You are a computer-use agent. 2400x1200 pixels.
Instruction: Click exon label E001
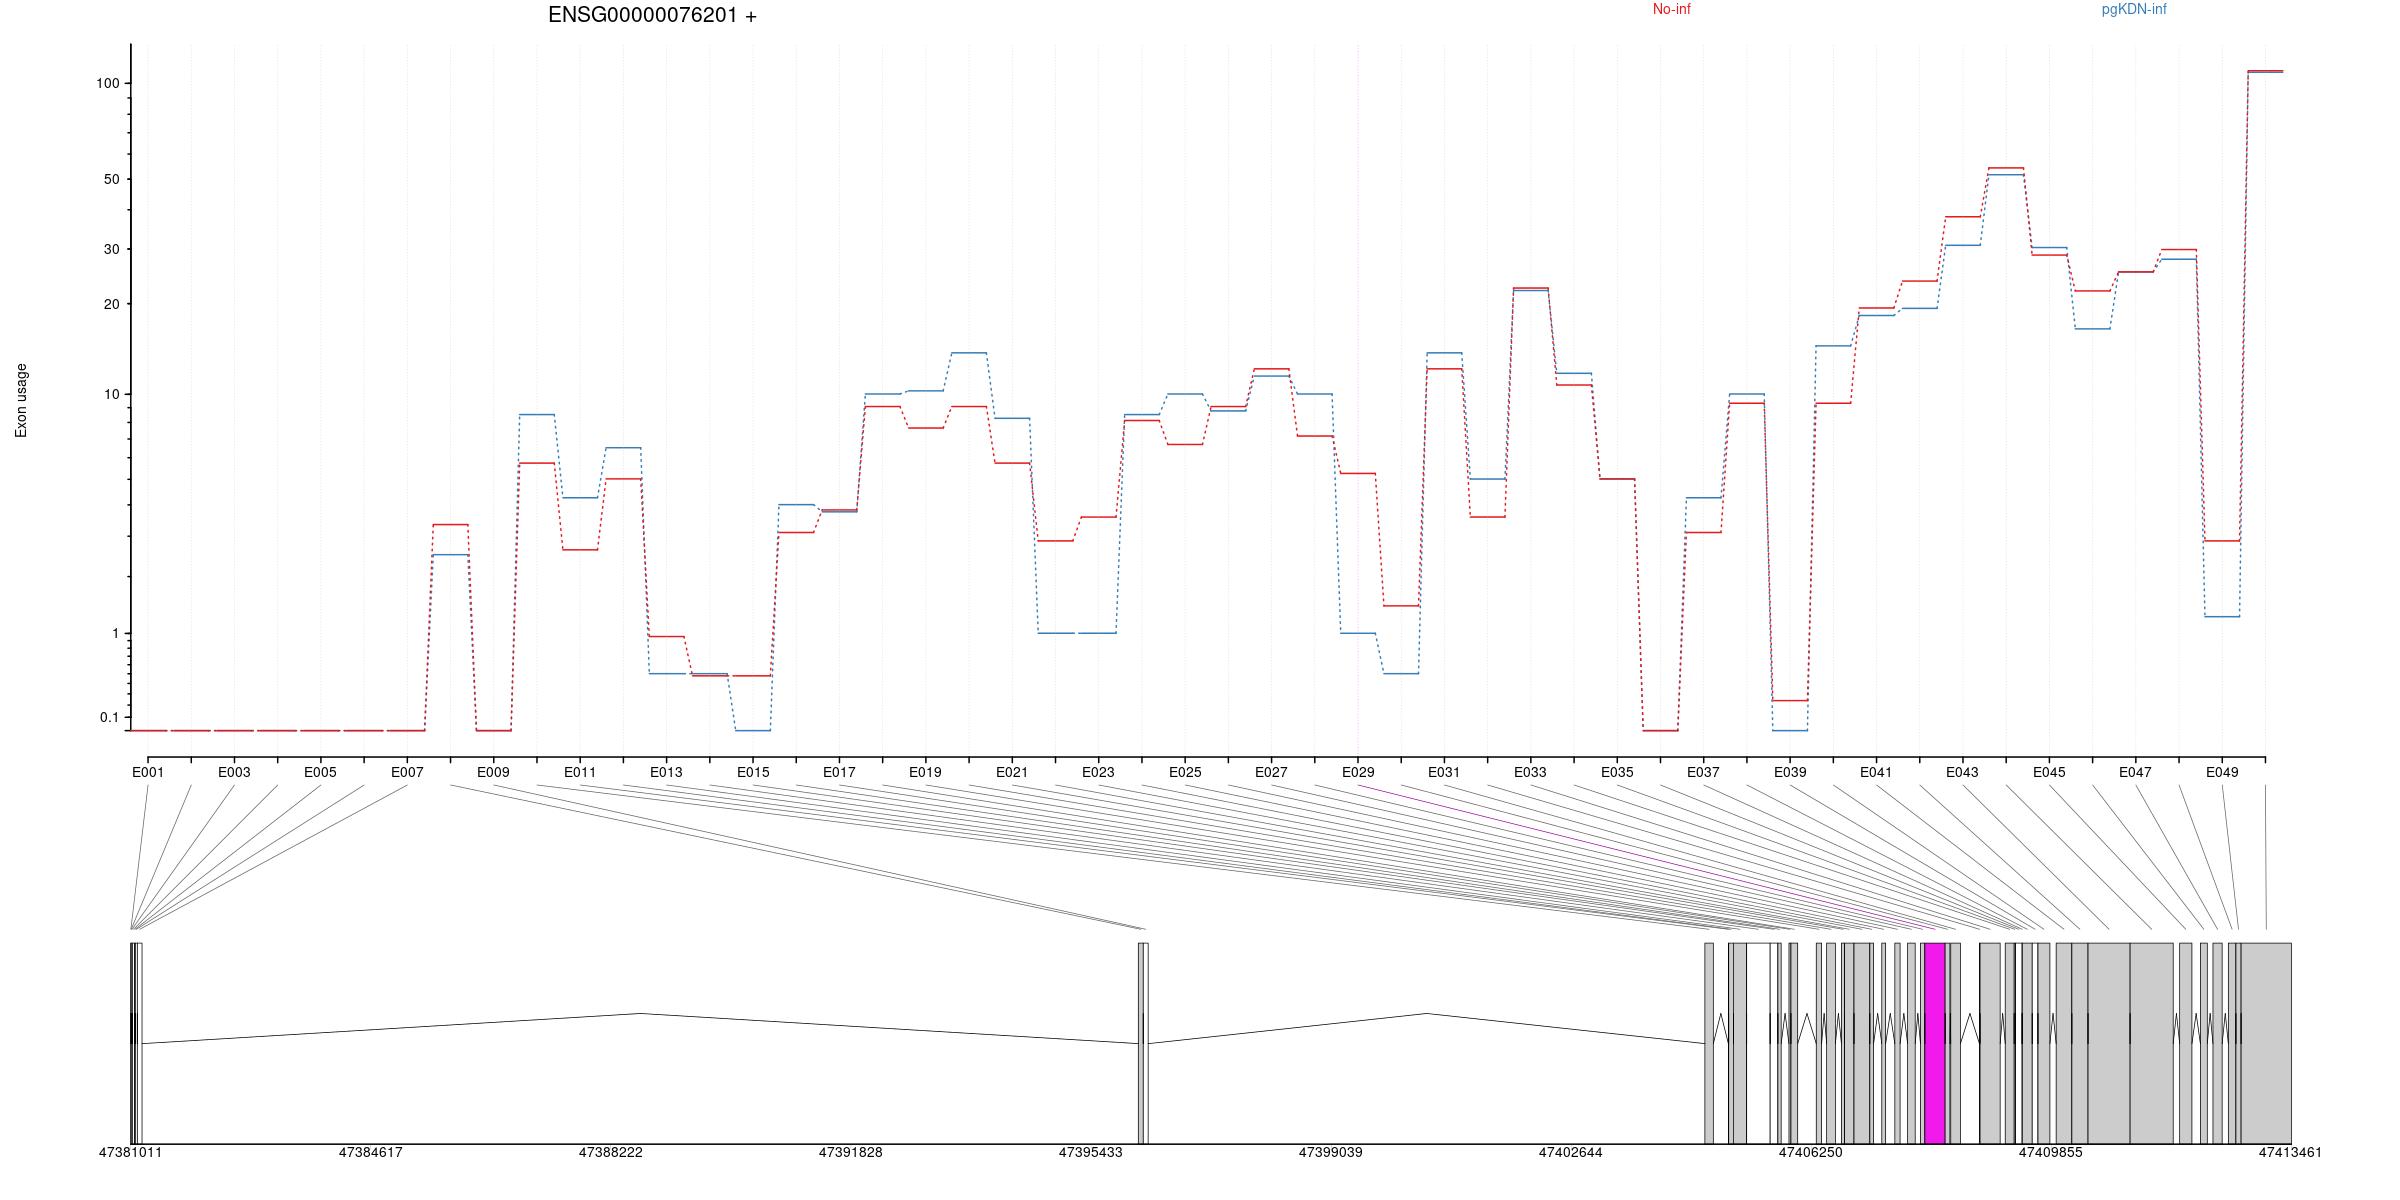click(x=148, y=772)
